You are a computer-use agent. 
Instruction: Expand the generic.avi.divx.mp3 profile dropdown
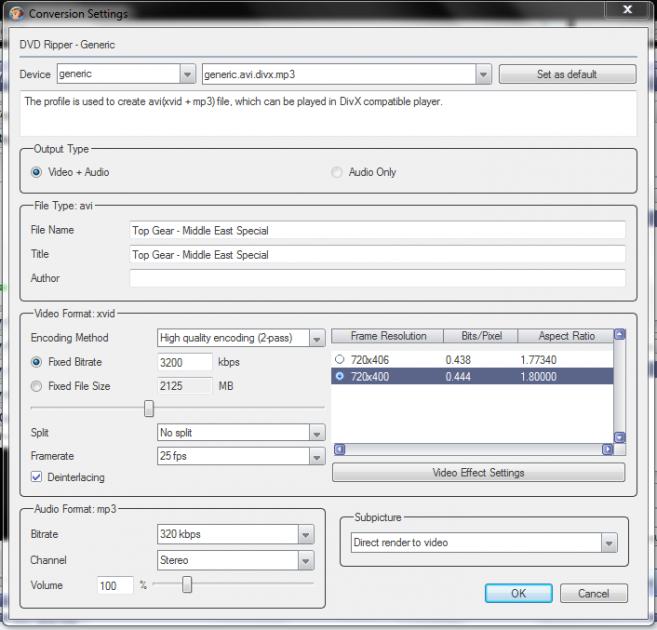(x=484, y=74)
